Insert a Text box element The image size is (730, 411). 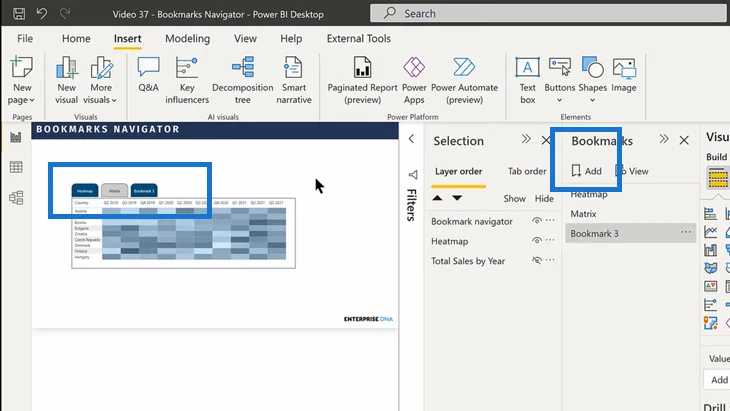[527, 80]
